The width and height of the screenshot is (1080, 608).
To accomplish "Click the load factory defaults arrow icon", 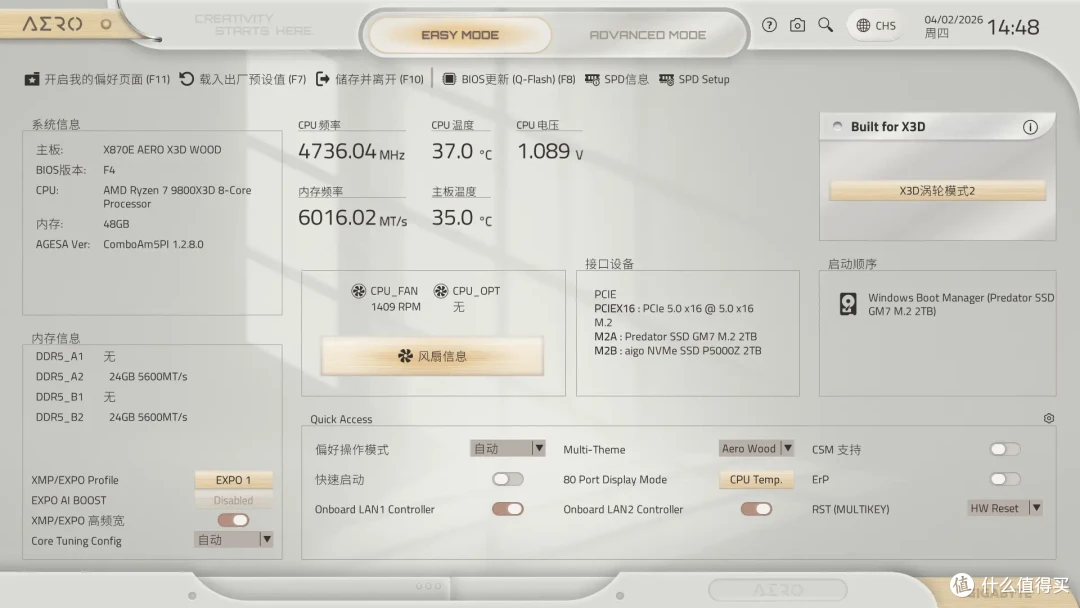I will click(187, 79).
